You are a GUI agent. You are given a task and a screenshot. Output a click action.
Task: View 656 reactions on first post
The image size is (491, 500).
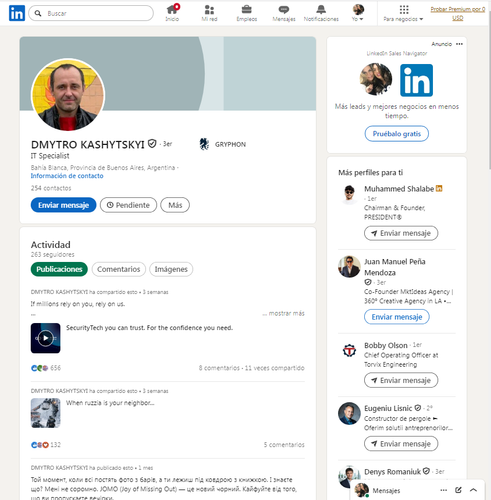[46, 368]
